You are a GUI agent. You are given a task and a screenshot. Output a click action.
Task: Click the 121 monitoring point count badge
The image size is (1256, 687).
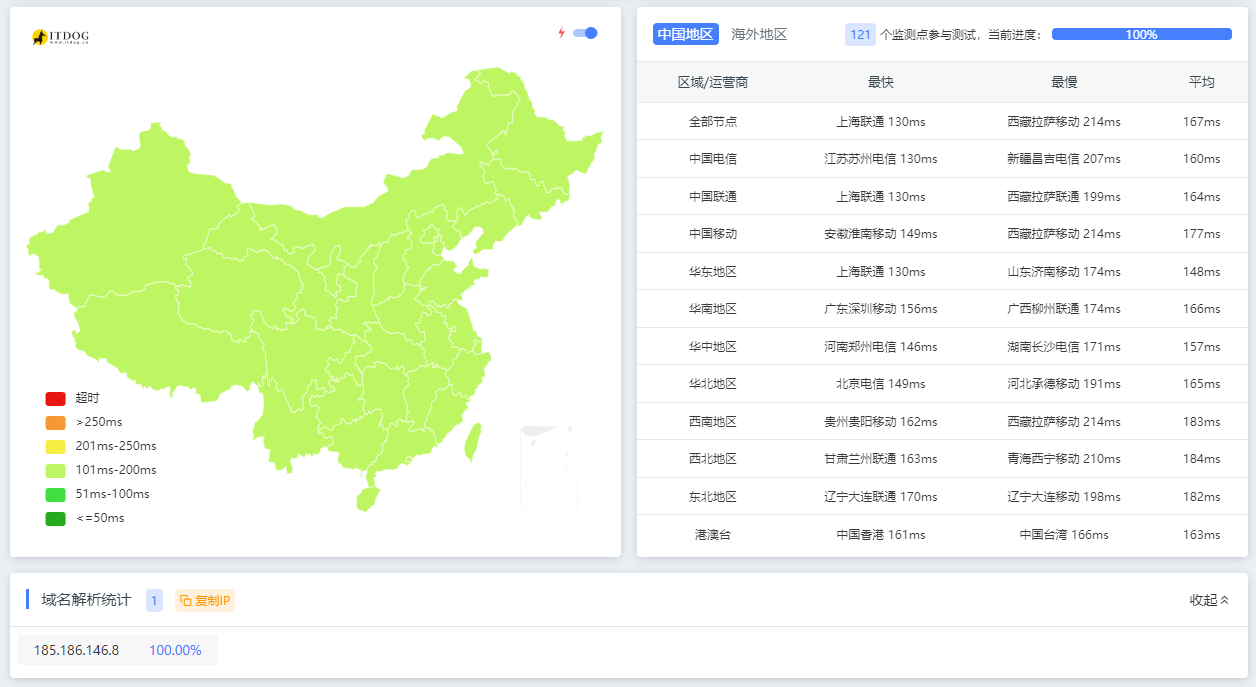860,34
